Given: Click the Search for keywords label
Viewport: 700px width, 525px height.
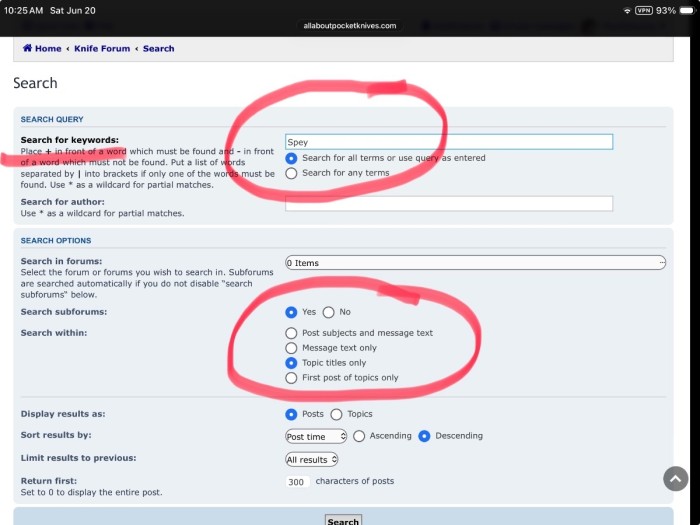Looking at the screenshot, I should tap(70, 140).
